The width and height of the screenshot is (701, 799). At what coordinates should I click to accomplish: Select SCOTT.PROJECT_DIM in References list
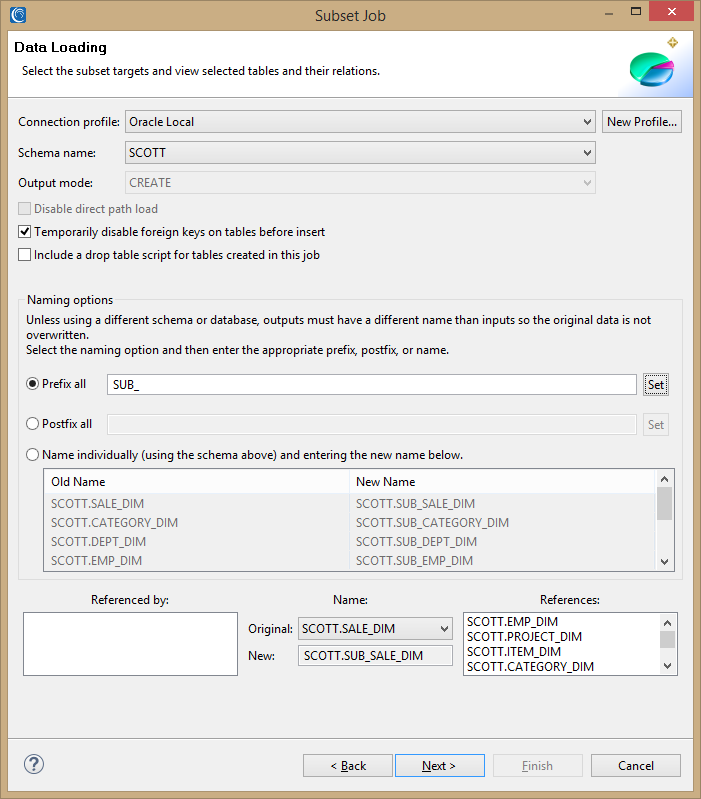pos(524,637)
